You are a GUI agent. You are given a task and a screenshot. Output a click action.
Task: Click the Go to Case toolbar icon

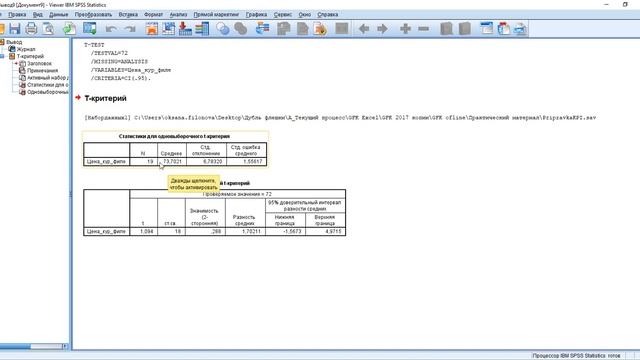tap(168, 29)
